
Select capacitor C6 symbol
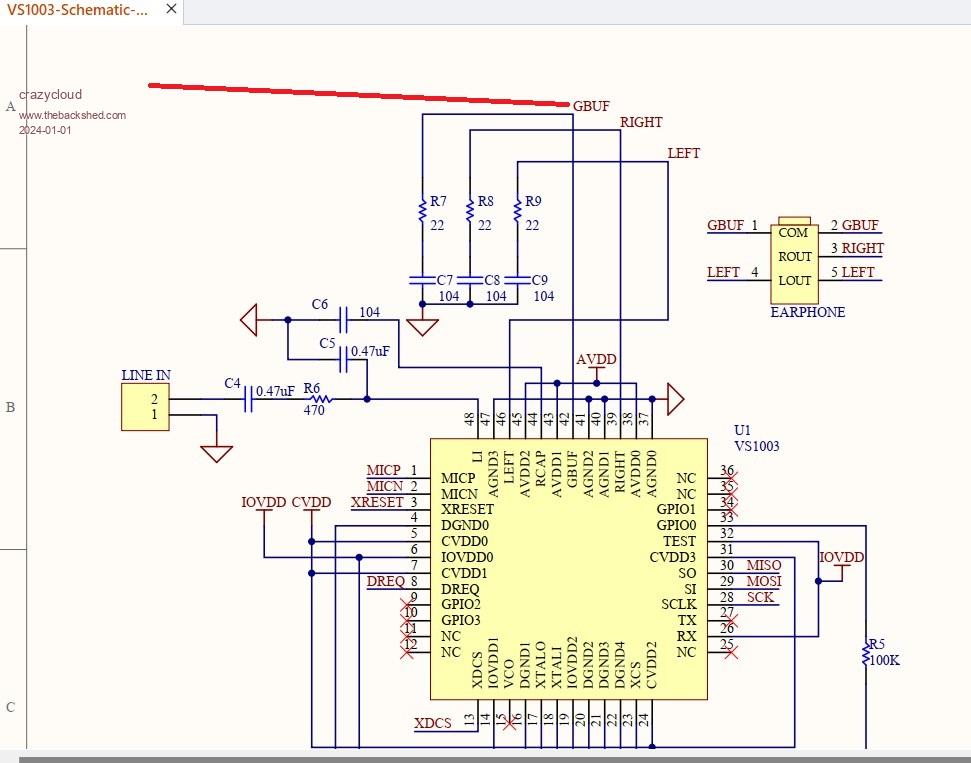(343, 319)
